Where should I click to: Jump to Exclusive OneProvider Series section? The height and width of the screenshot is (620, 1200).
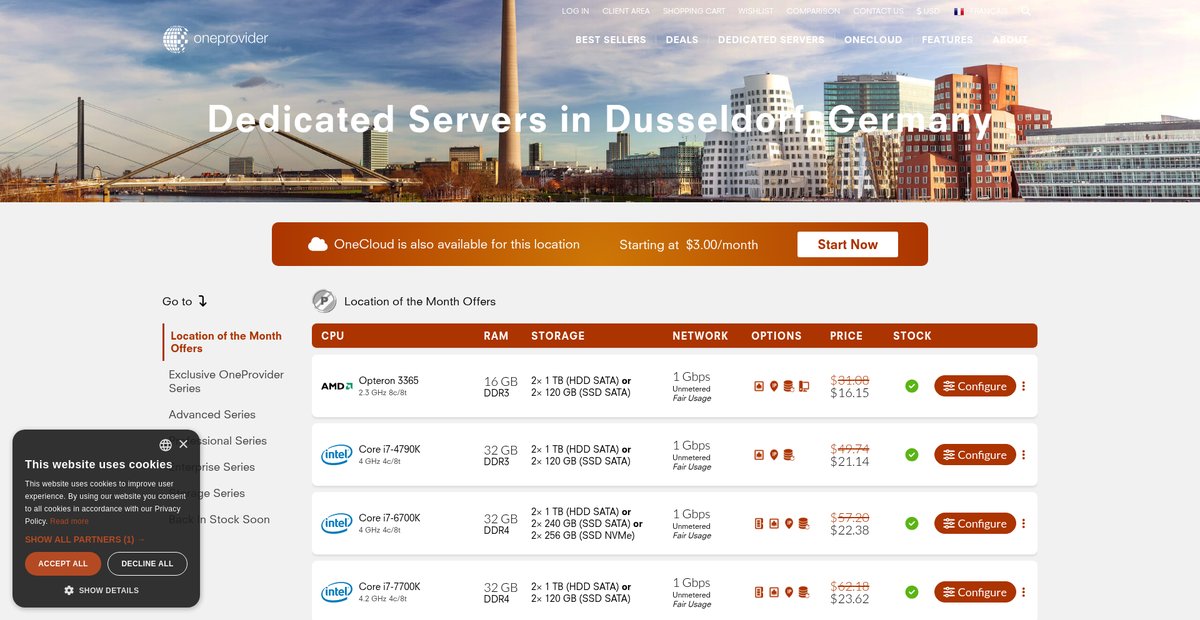(226, 381)
